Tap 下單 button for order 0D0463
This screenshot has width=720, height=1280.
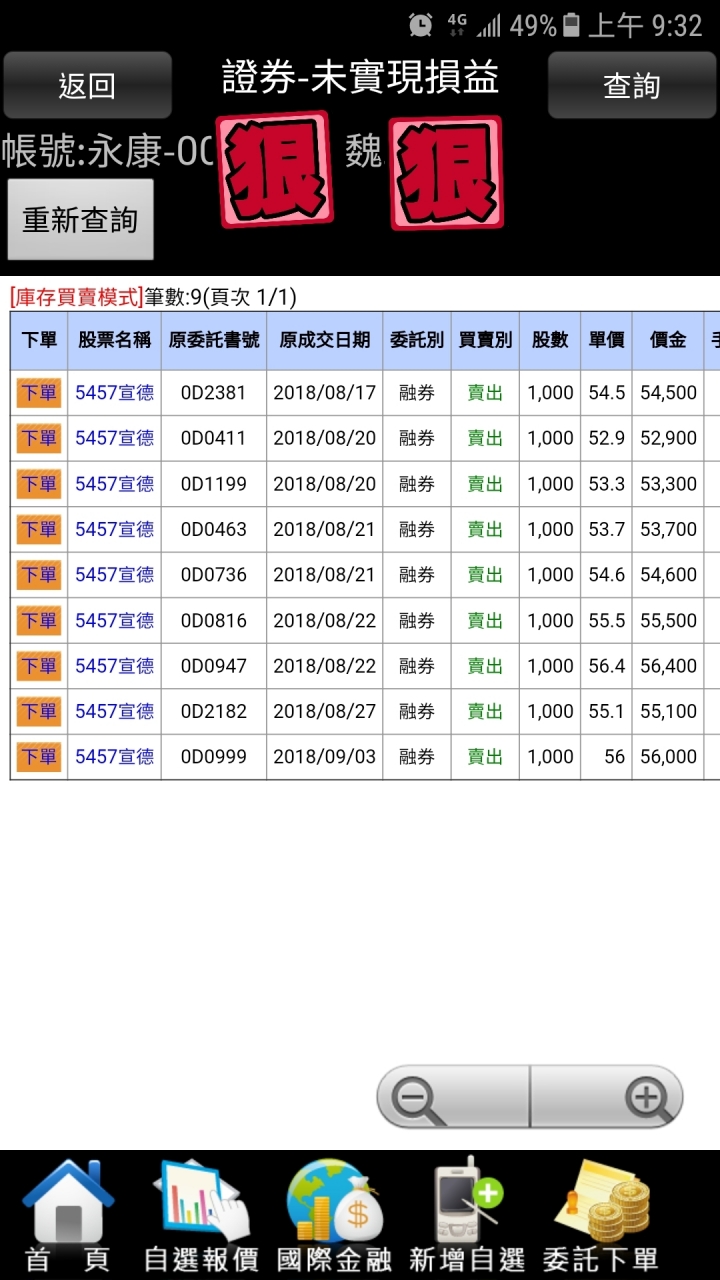click(39, 529)
